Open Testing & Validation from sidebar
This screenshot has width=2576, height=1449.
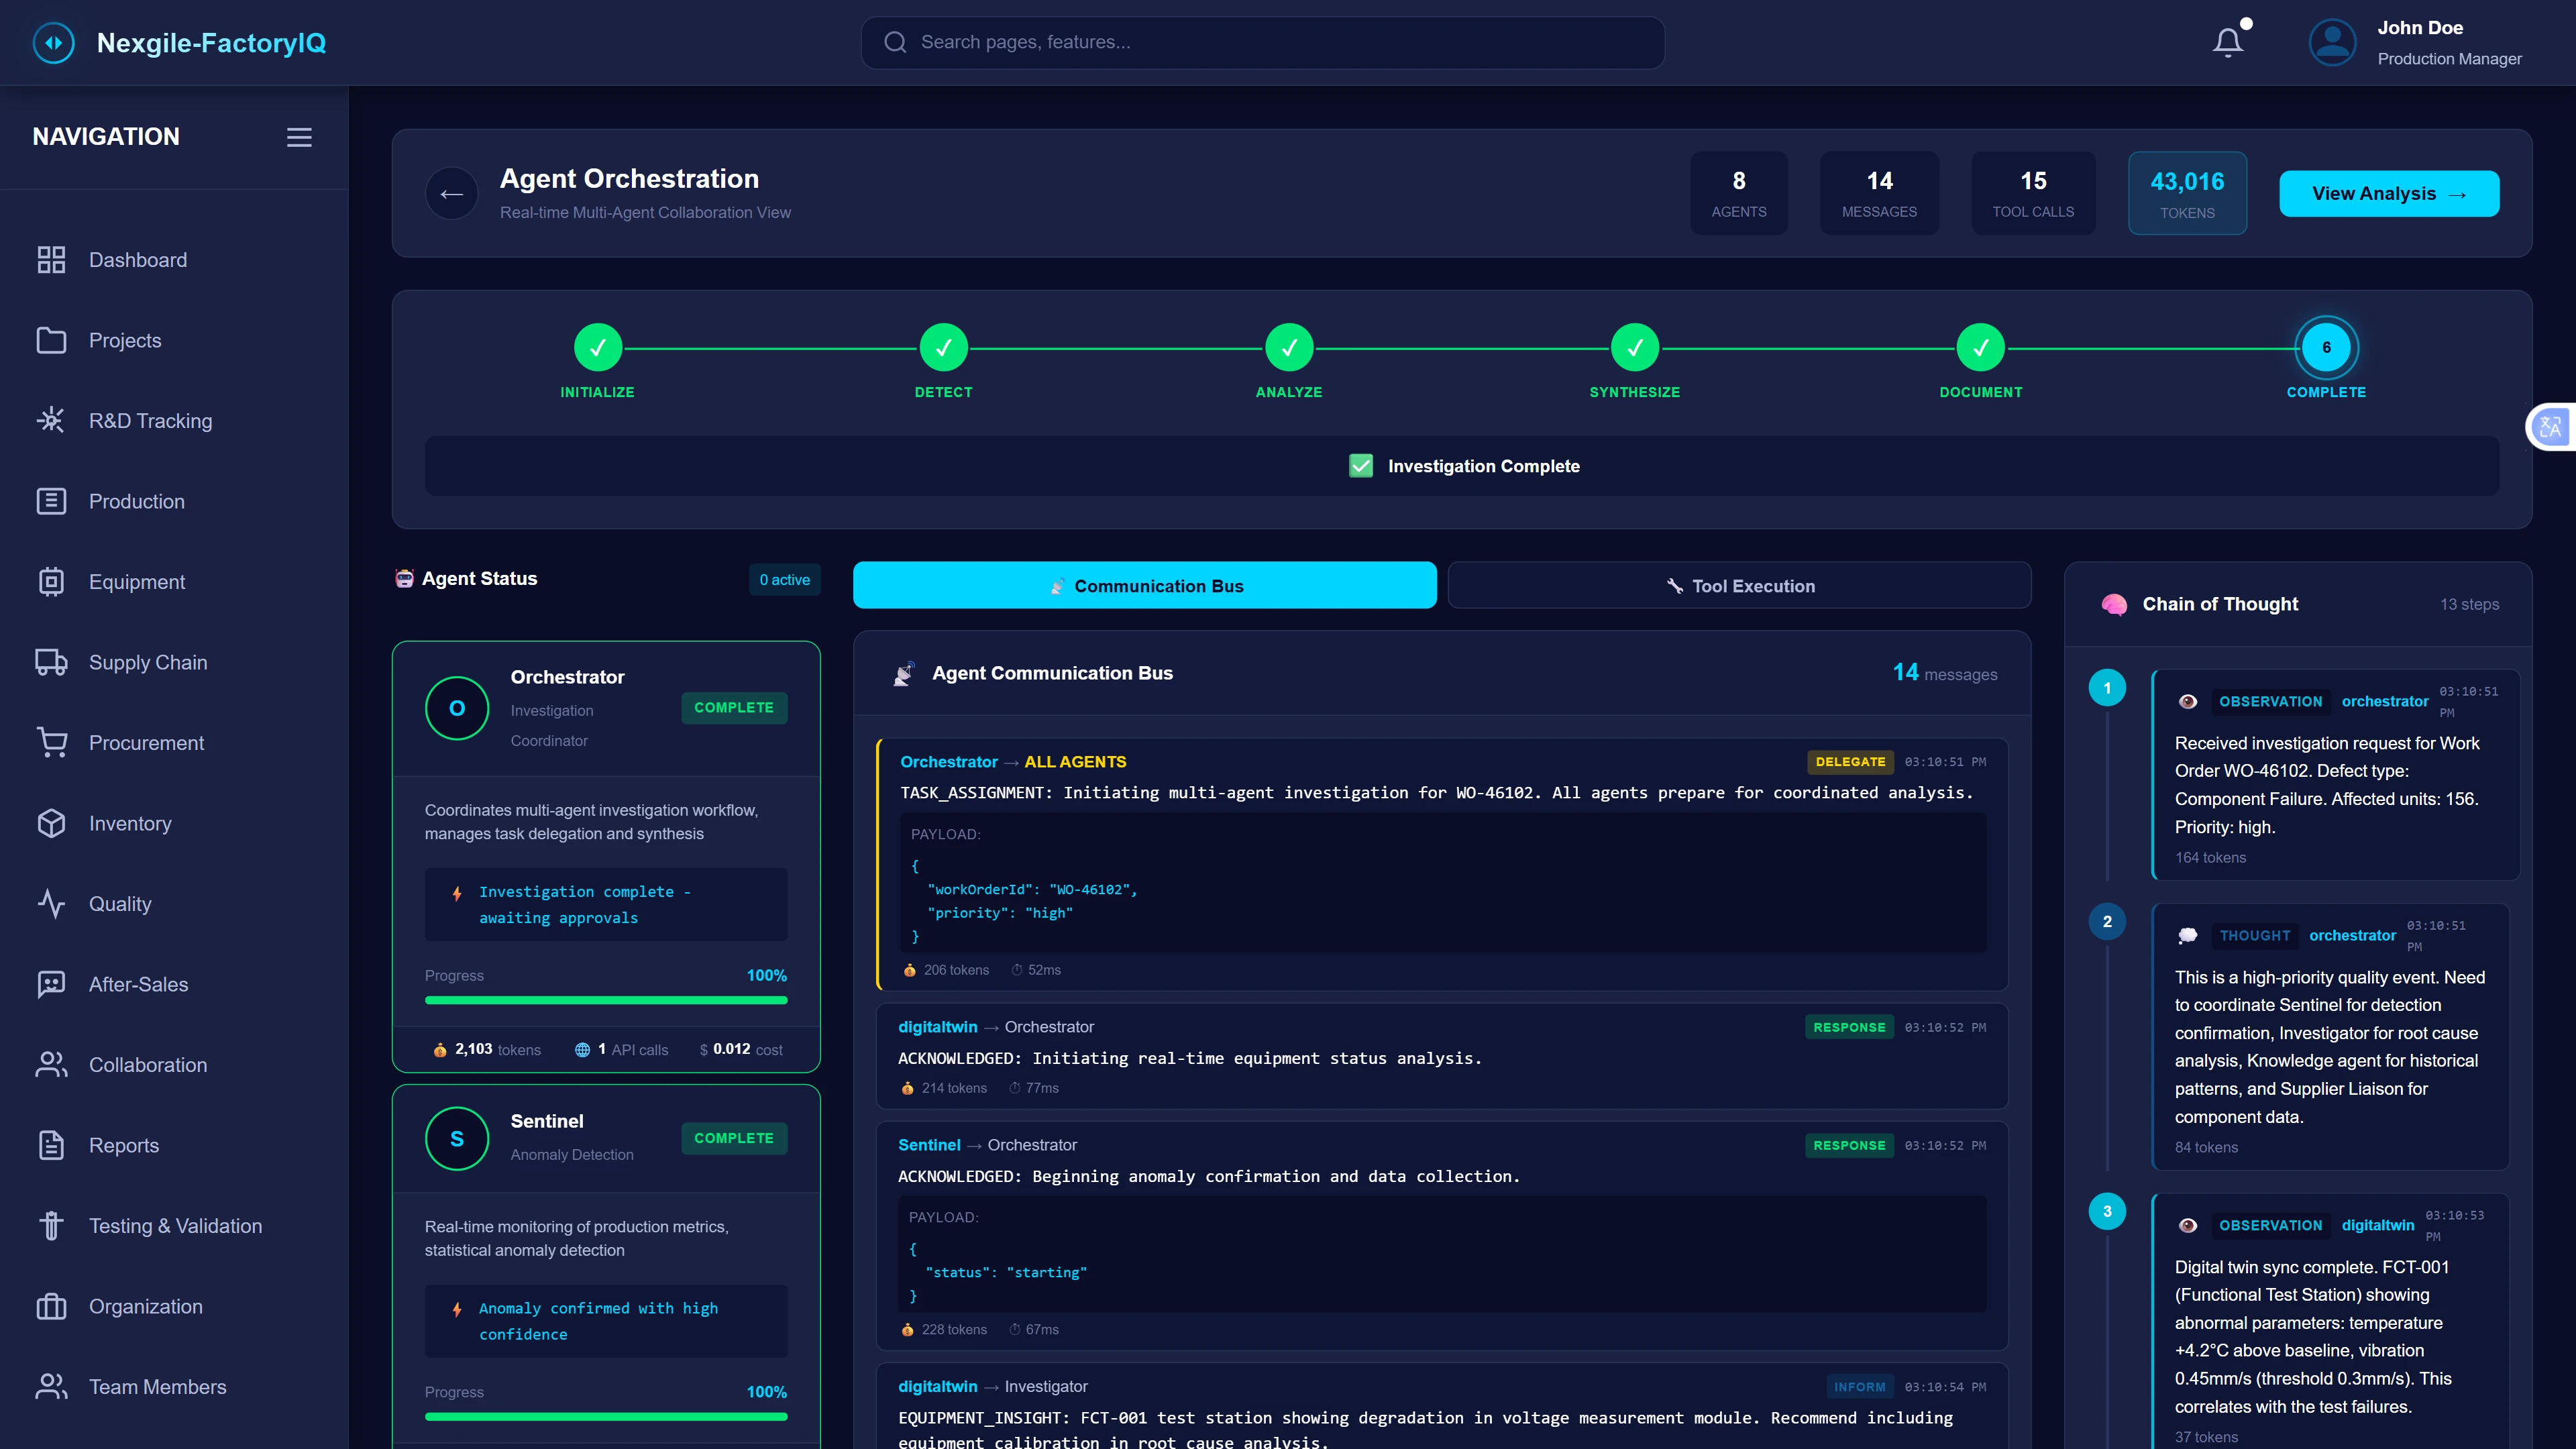pyautogui.click(x=175, y=1225)
